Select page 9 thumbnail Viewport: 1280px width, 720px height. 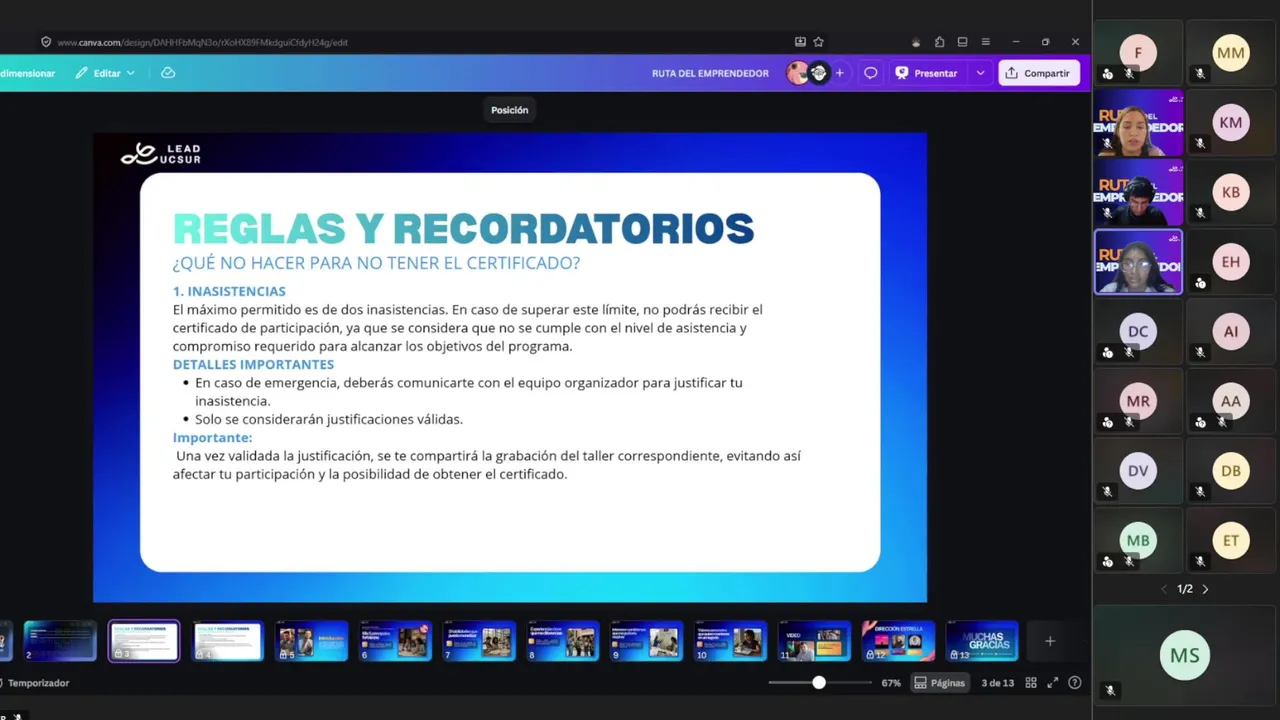pyautogui.click(x=647, y=641)
